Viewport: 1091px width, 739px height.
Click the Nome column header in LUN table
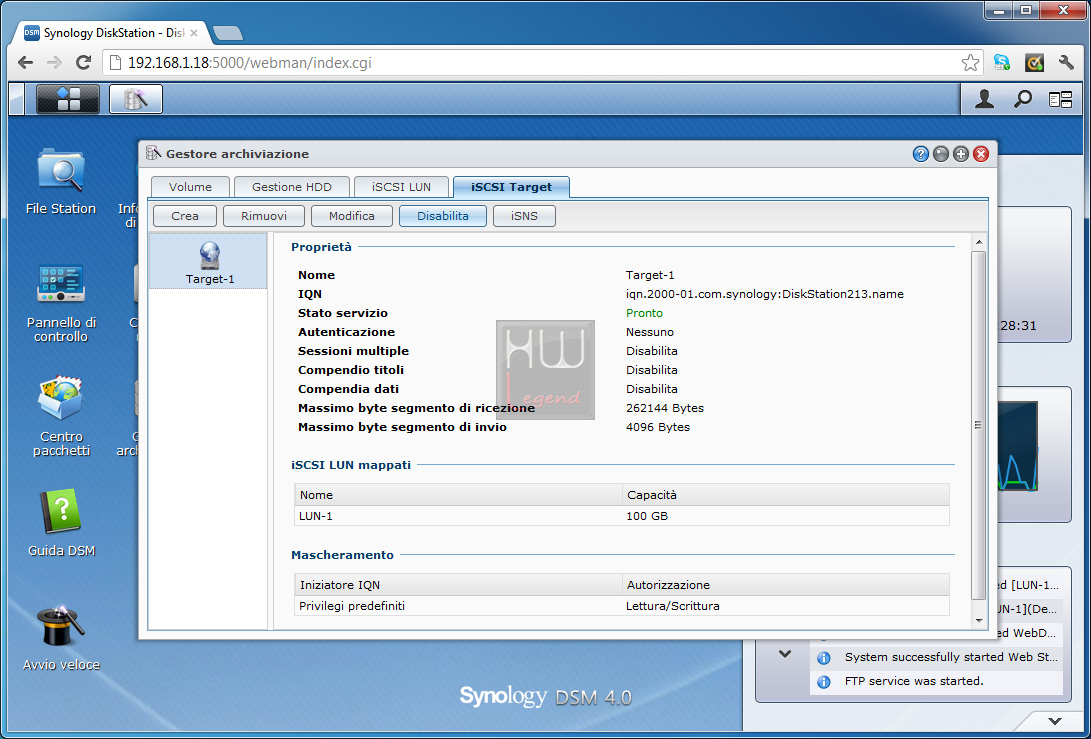[458, 495]
